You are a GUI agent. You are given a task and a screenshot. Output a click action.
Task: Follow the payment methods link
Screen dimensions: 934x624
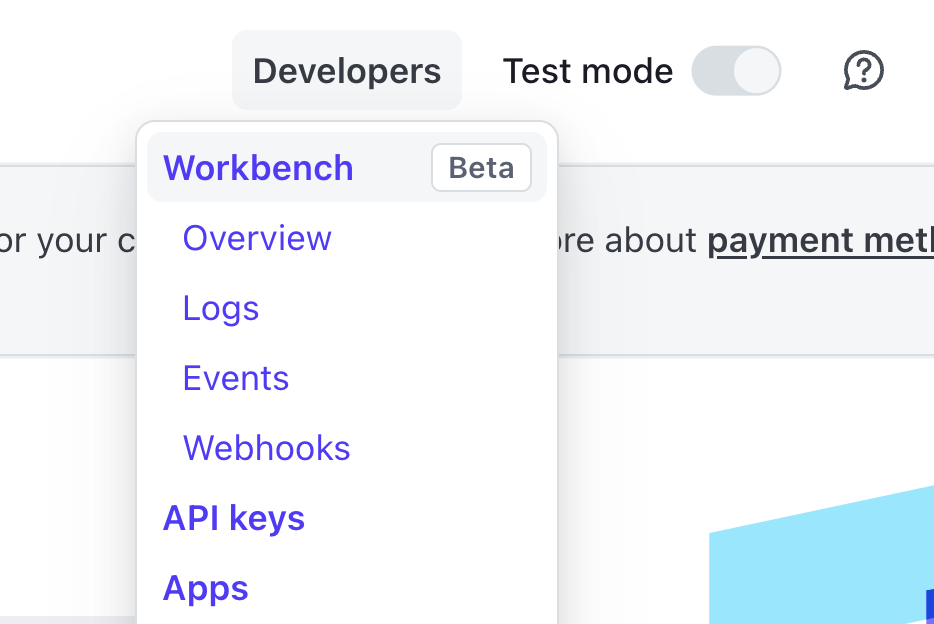(820, 240)
